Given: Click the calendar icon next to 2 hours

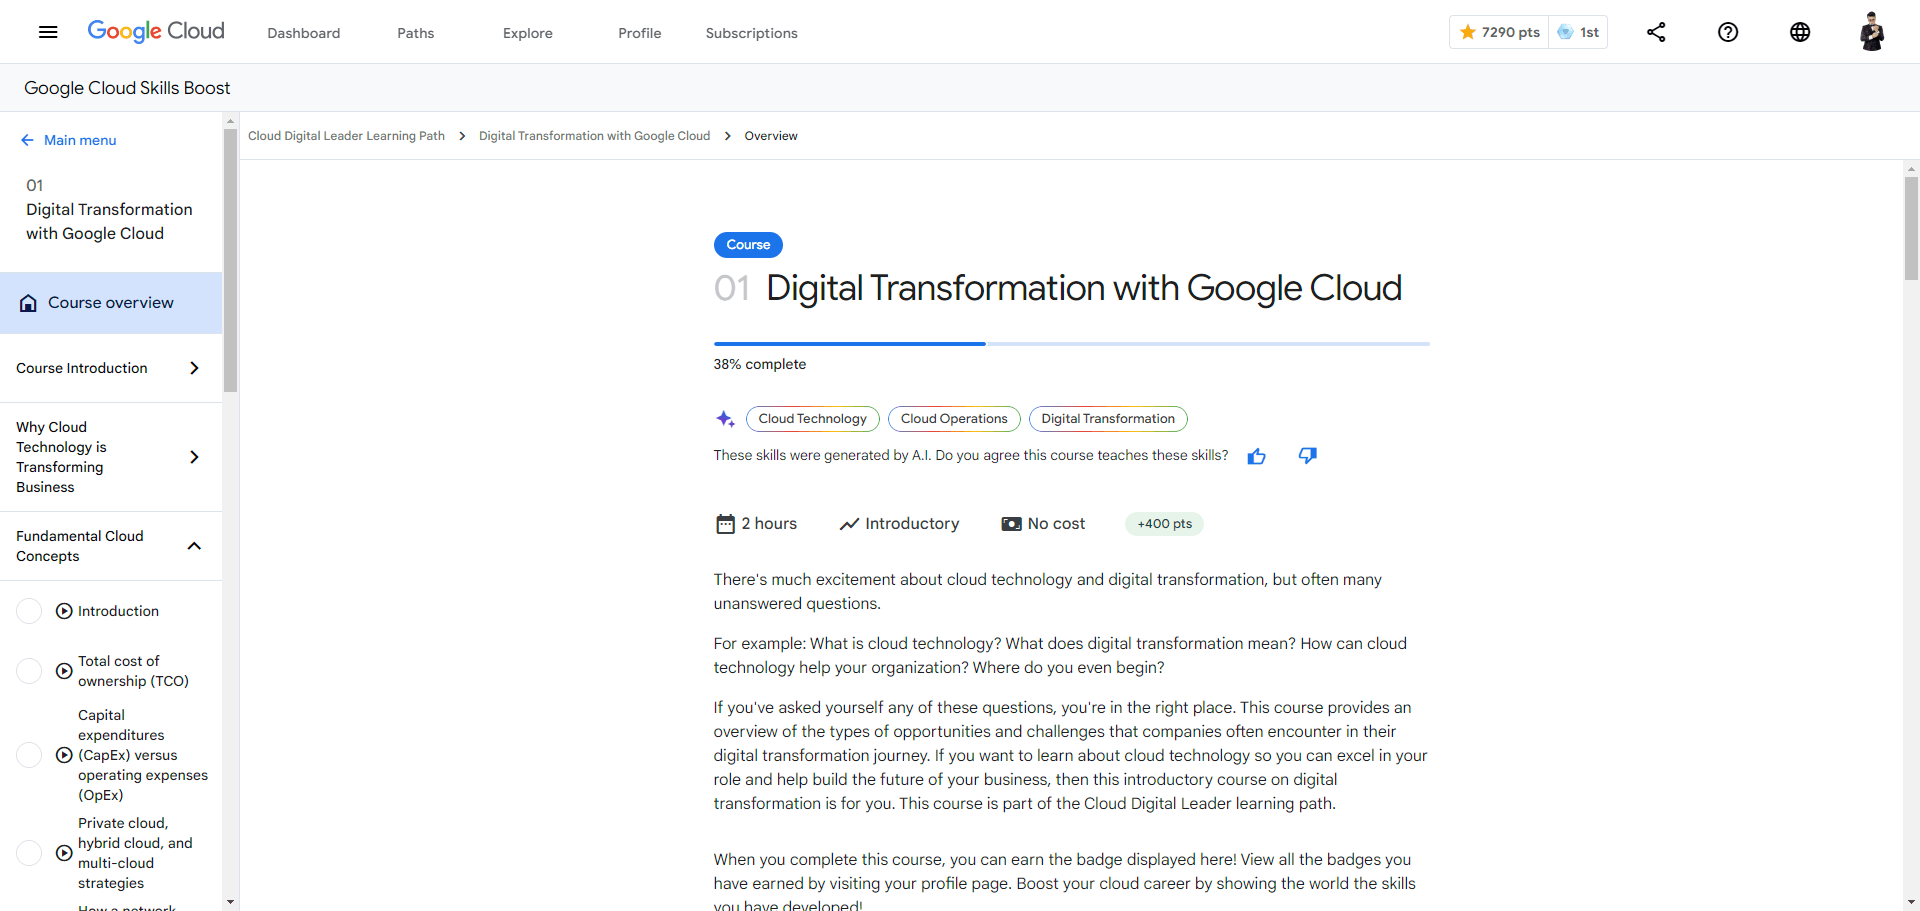Looking at the screenshot, I should tap(726, 524).
